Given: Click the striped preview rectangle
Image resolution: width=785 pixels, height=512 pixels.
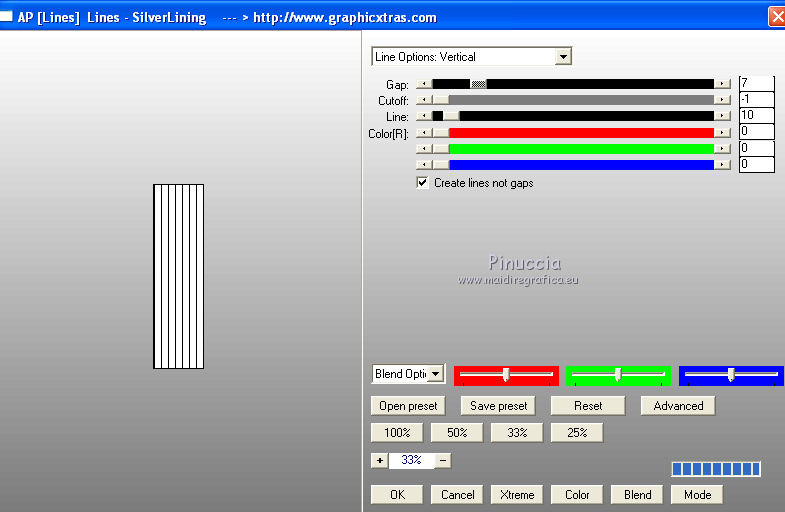Looking at the screenshot, I should coord(179,276).
